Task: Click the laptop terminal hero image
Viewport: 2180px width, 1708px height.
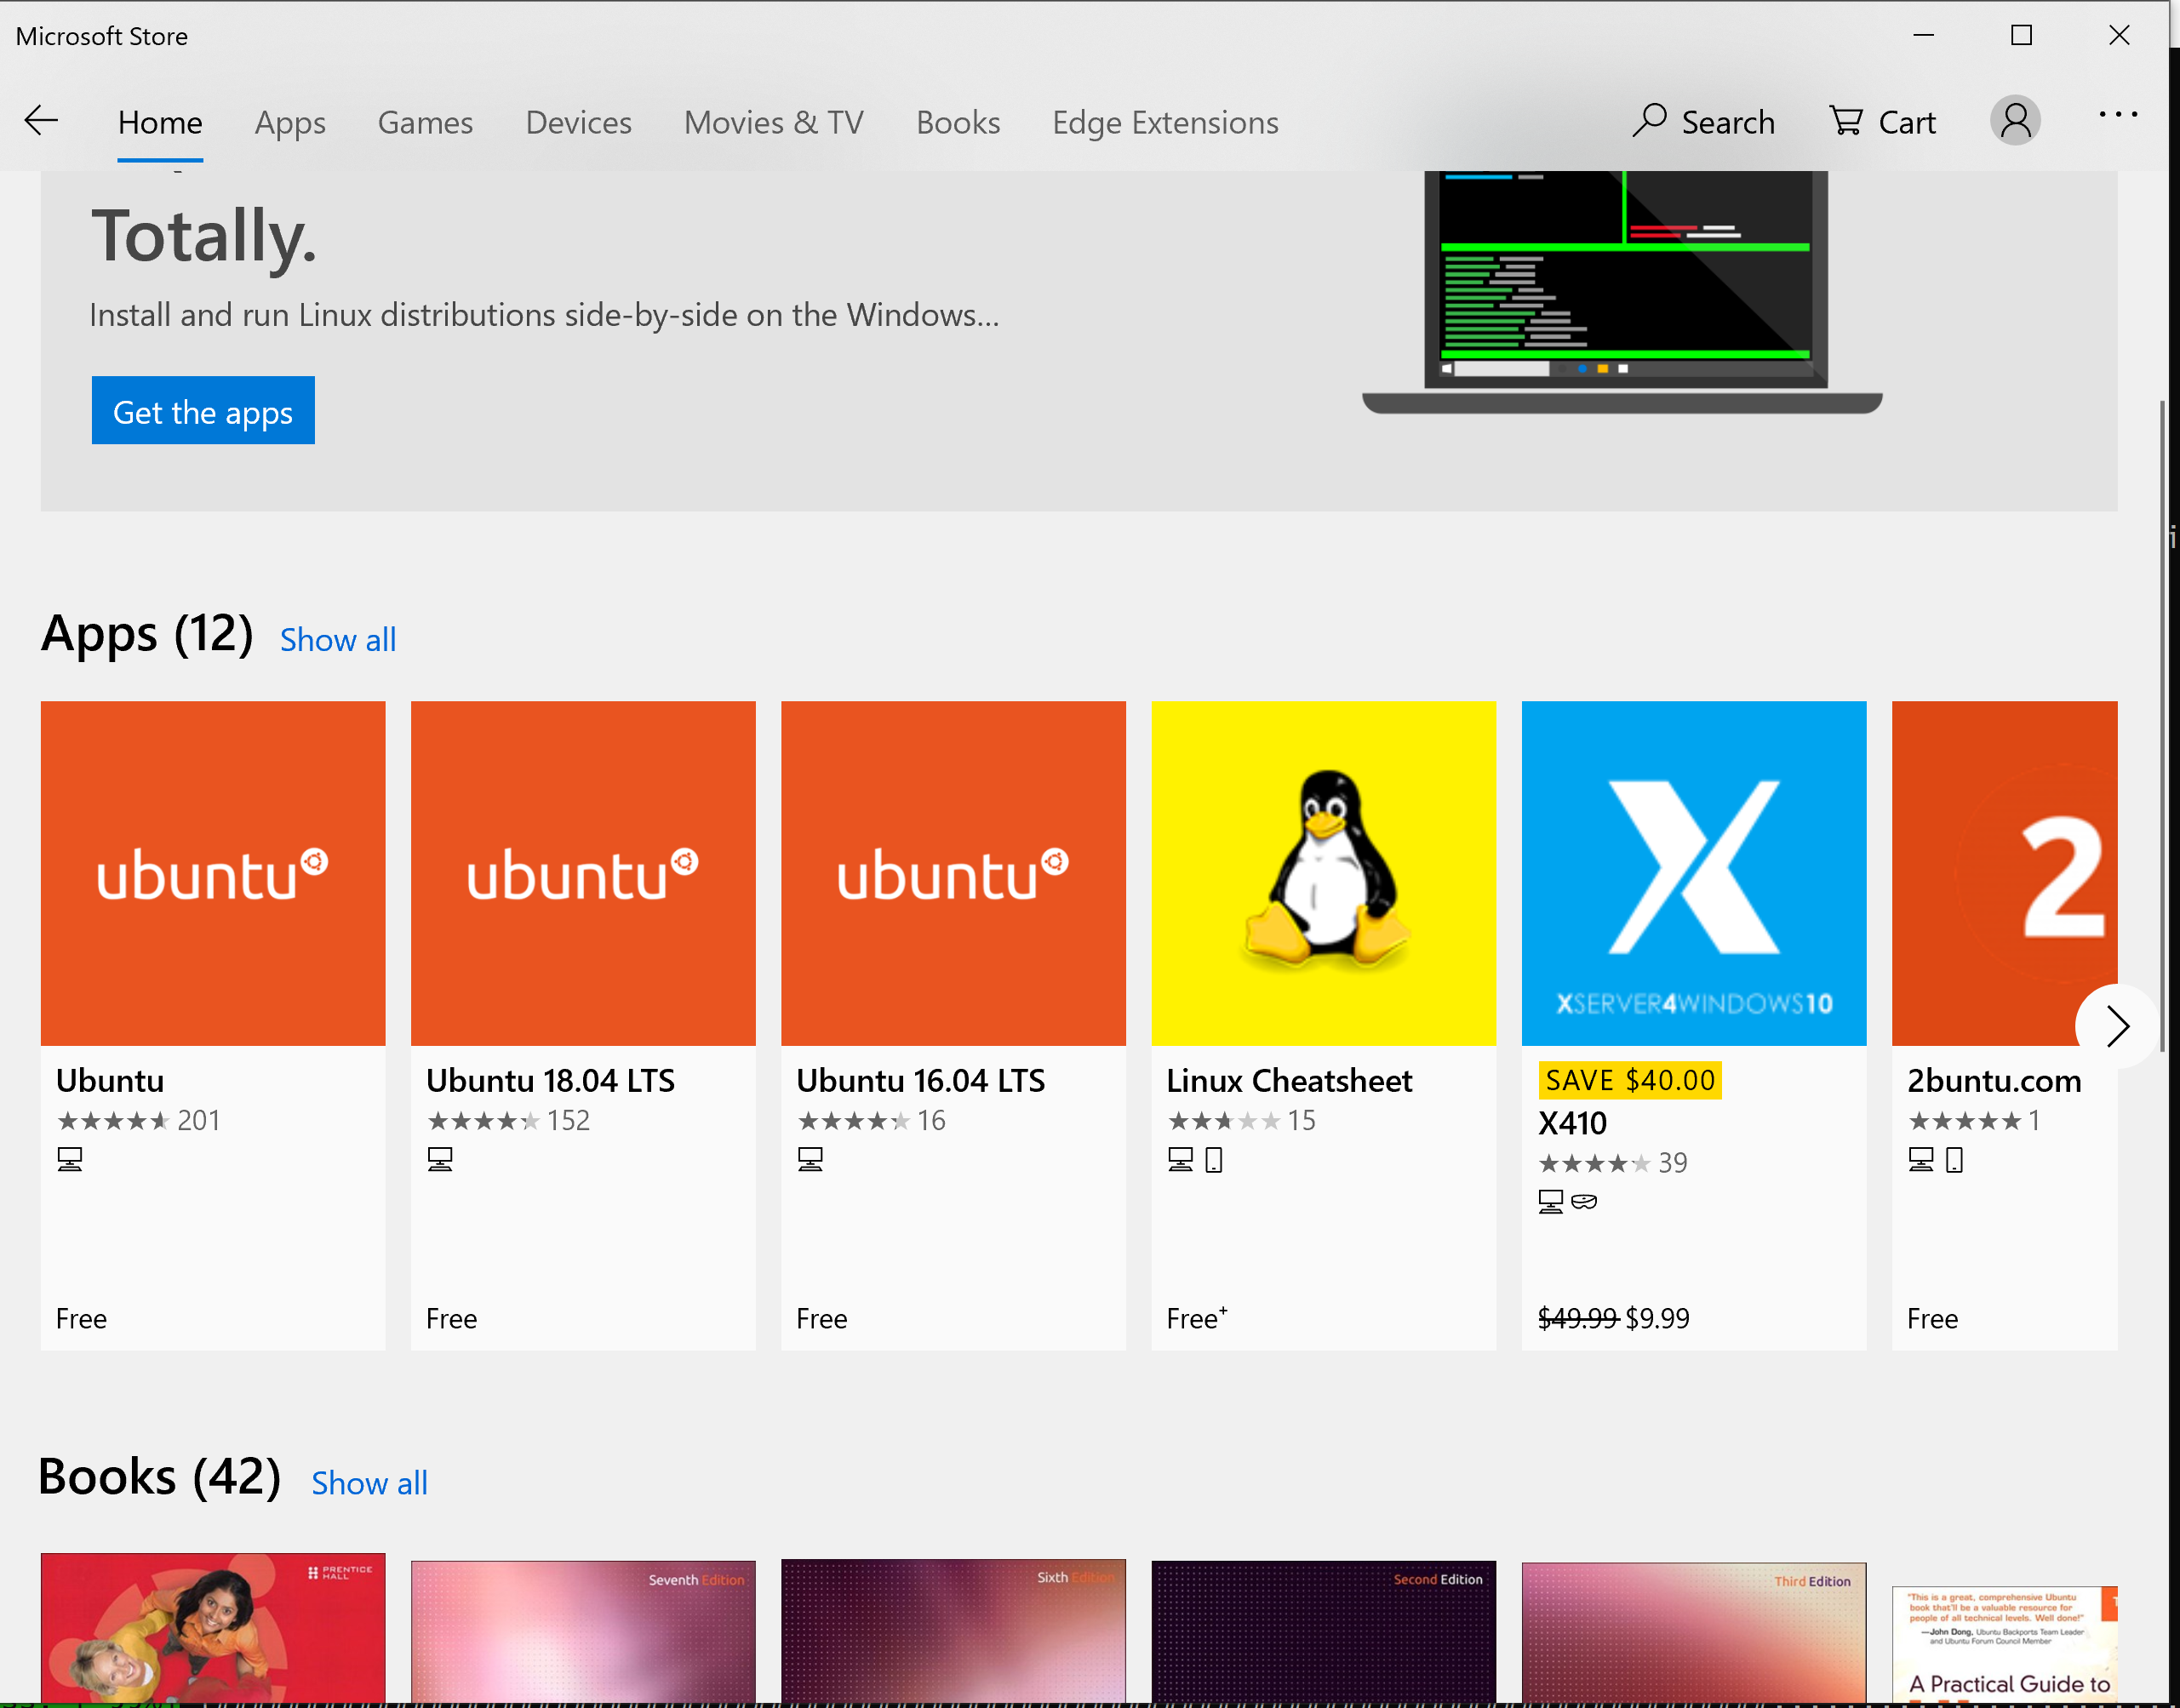Action: tap(1622, 291)
